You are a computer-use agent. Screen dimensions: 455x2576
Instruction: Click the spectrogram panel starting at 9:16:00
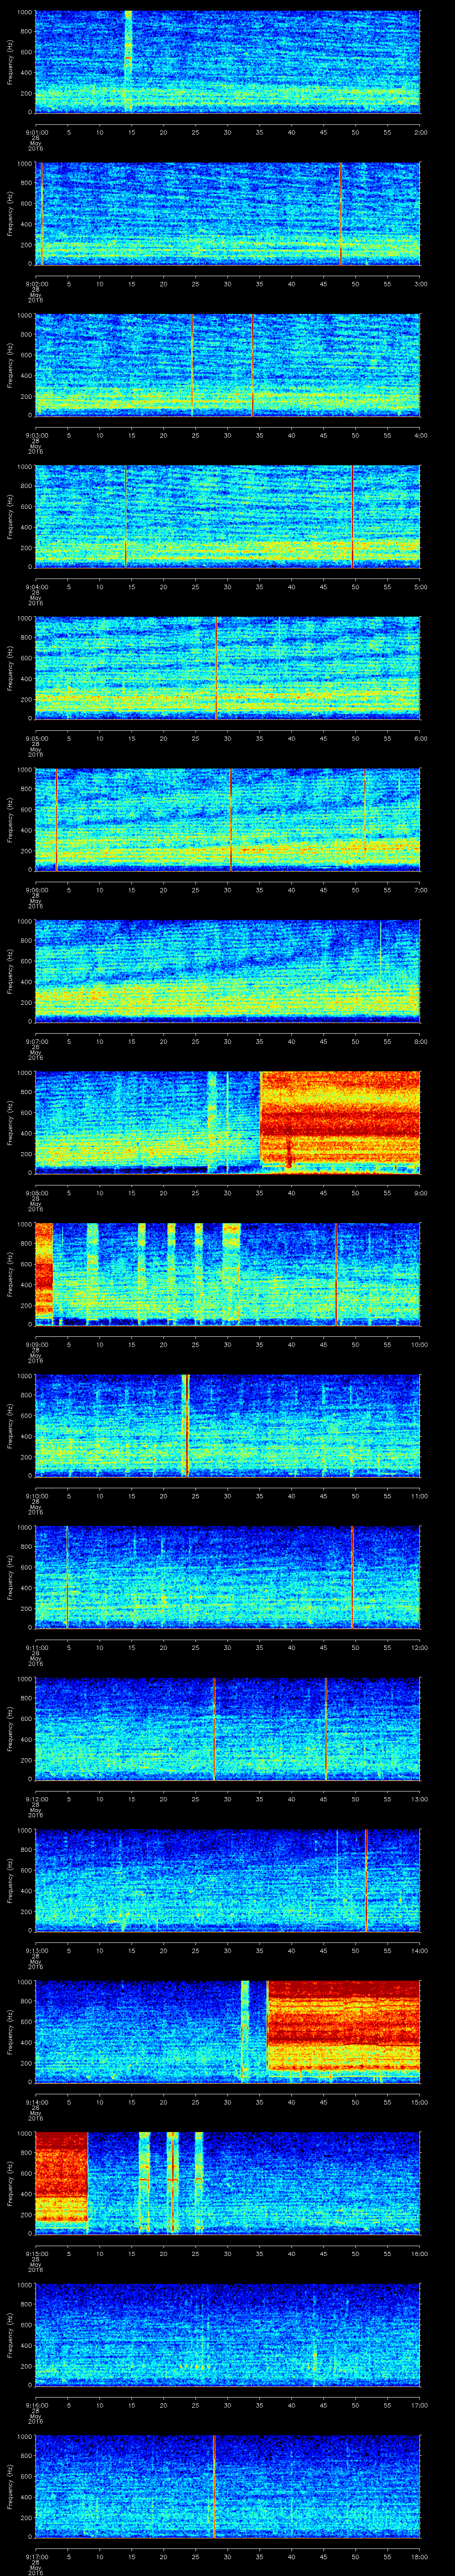(228, 2335)
